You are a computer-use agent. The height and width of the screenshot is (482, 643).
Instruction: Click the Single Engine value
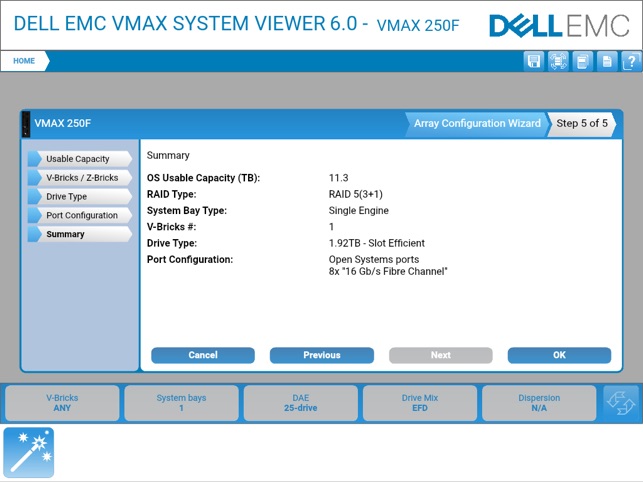[358, 210]
